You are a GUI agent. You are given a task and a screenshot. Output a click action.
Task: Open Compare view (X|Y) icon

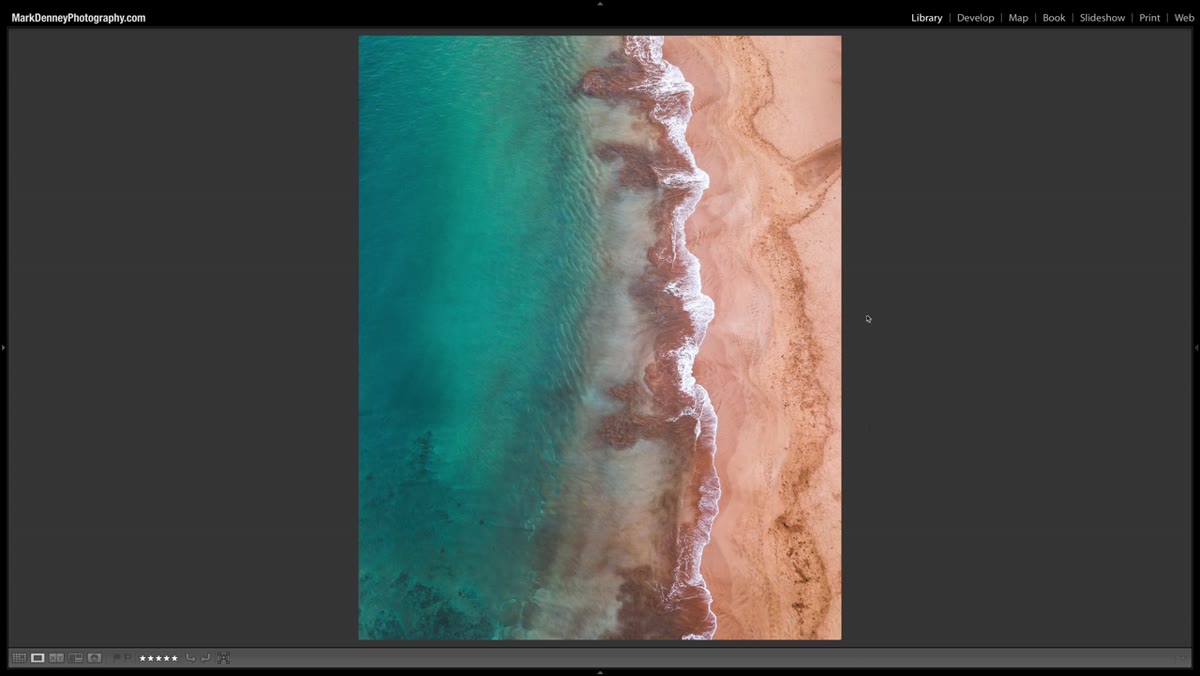coord(57,658)
